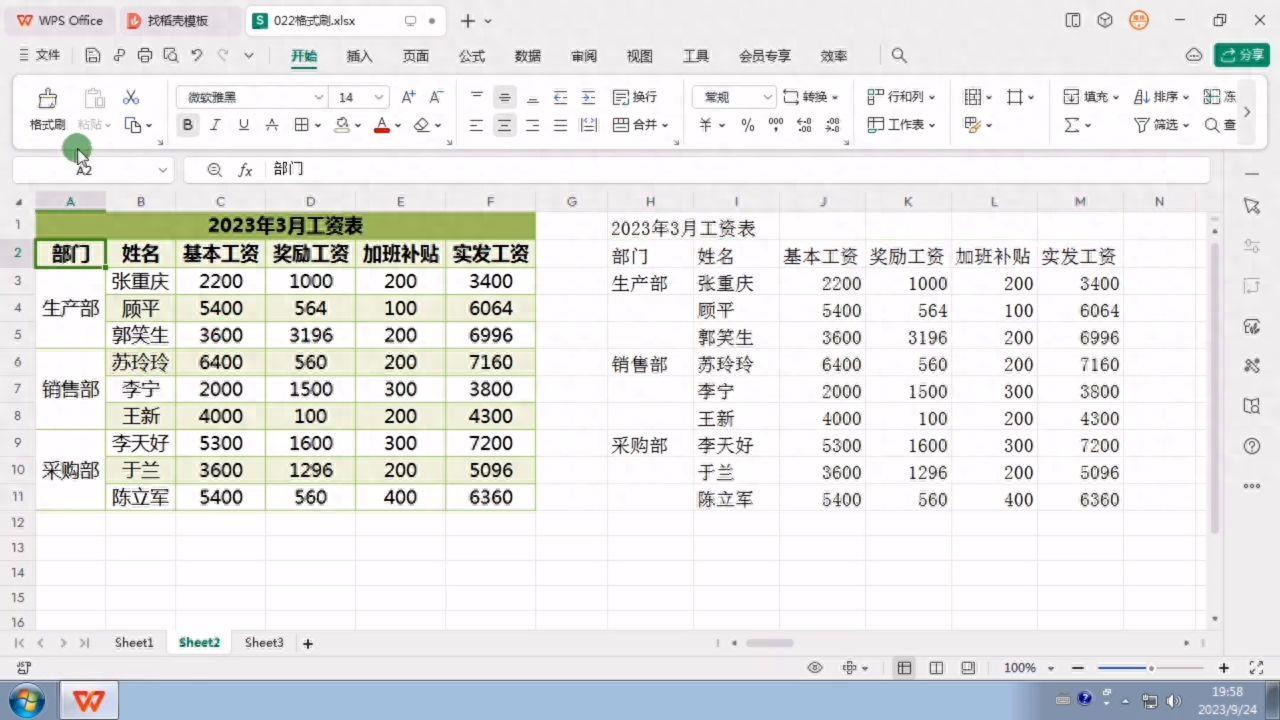Image resolution: width=1280 pixels, height=720 pixels.
Task: Switch to Sheet3 worksheet tab
Action: pos(264,643)
